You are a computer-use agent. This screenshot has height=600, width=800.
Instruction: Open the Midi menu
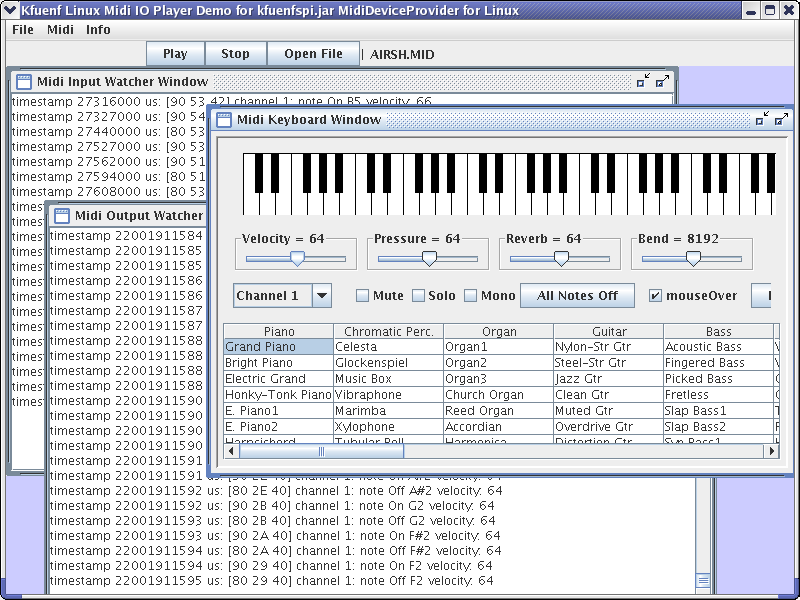(60, 30)
